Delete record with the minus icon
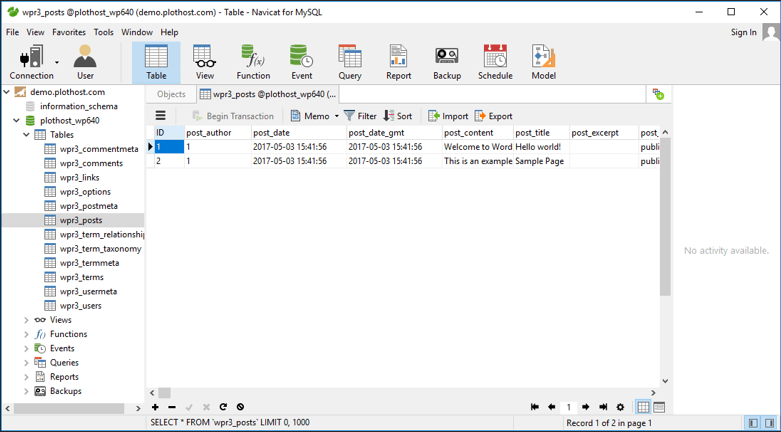The height and width of the screenshot is (432, 781). (x=172, y=407)
